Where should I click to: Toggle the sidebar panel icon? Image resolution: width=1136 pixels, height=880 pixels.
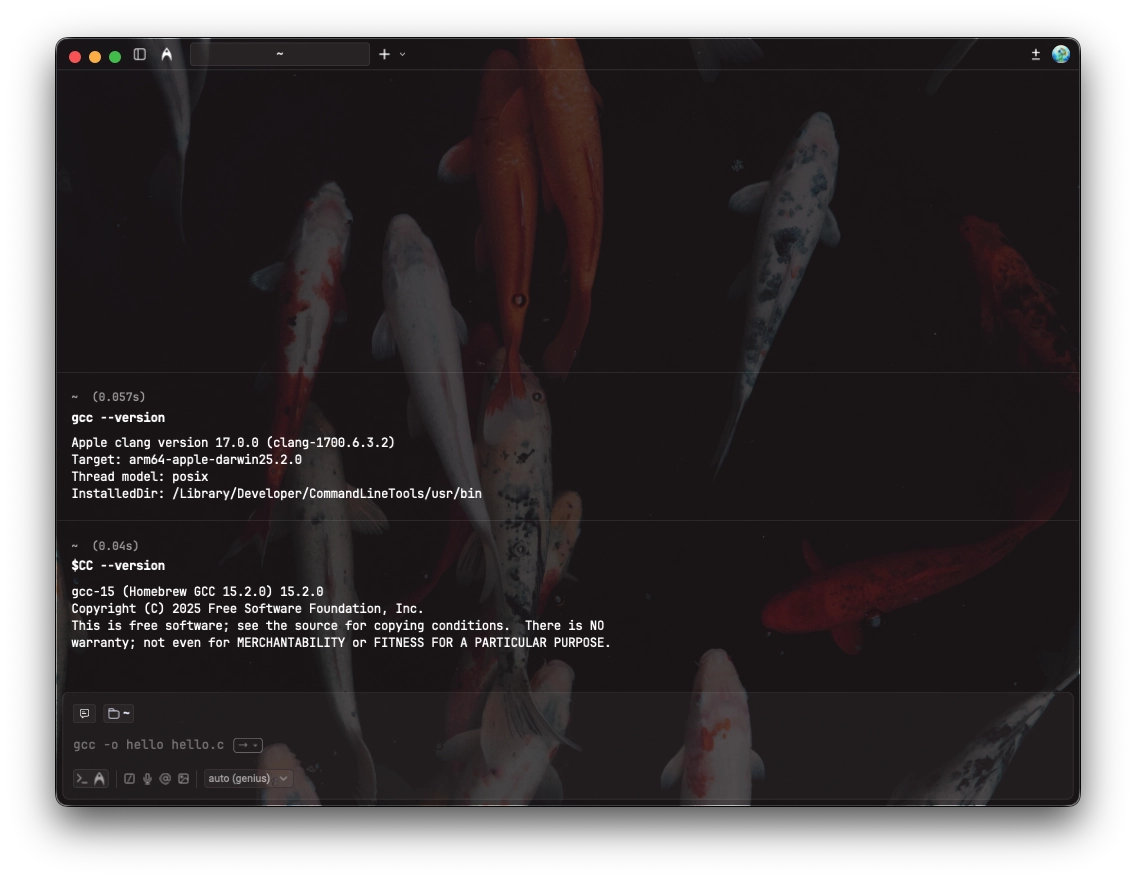140,55
